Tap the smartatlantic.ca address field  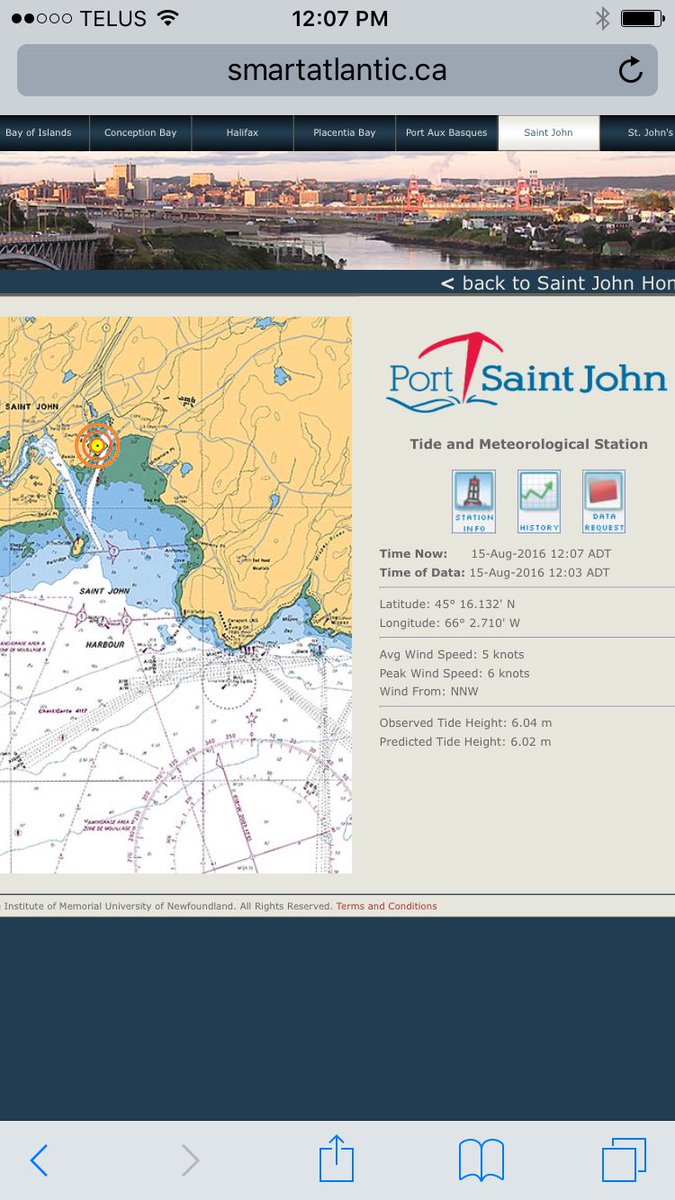pos(337,70)
